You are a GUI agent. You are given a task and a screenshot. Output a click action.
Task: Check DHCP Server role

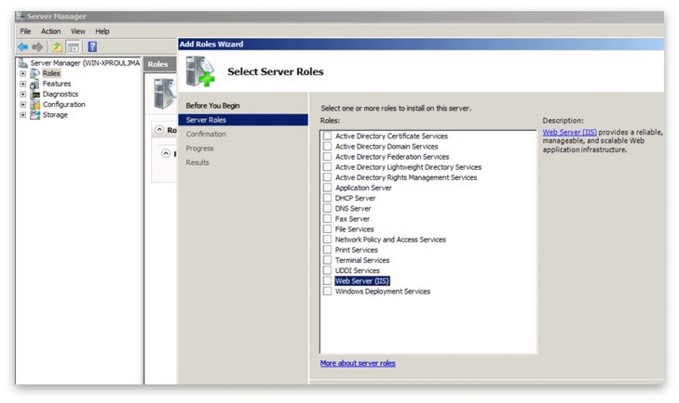(x=327, y=198)
